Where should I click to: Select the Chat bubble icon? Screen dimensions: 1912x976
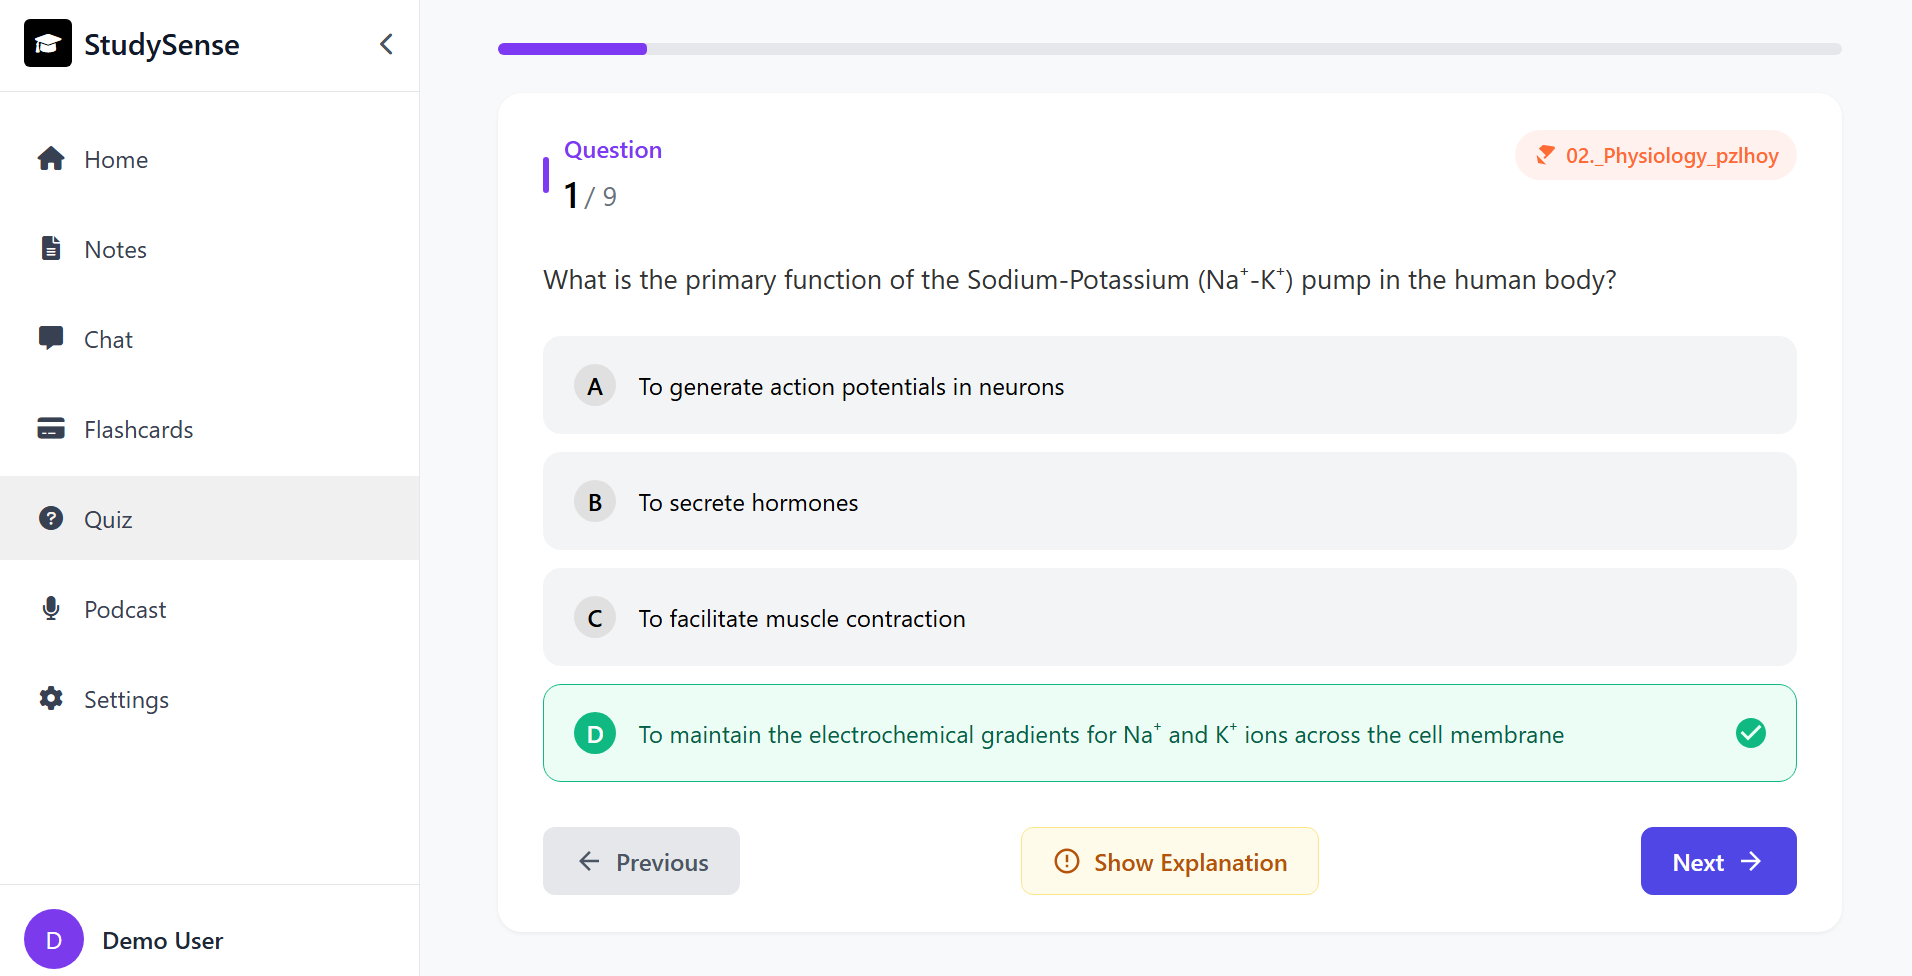[x=51, y=338]
